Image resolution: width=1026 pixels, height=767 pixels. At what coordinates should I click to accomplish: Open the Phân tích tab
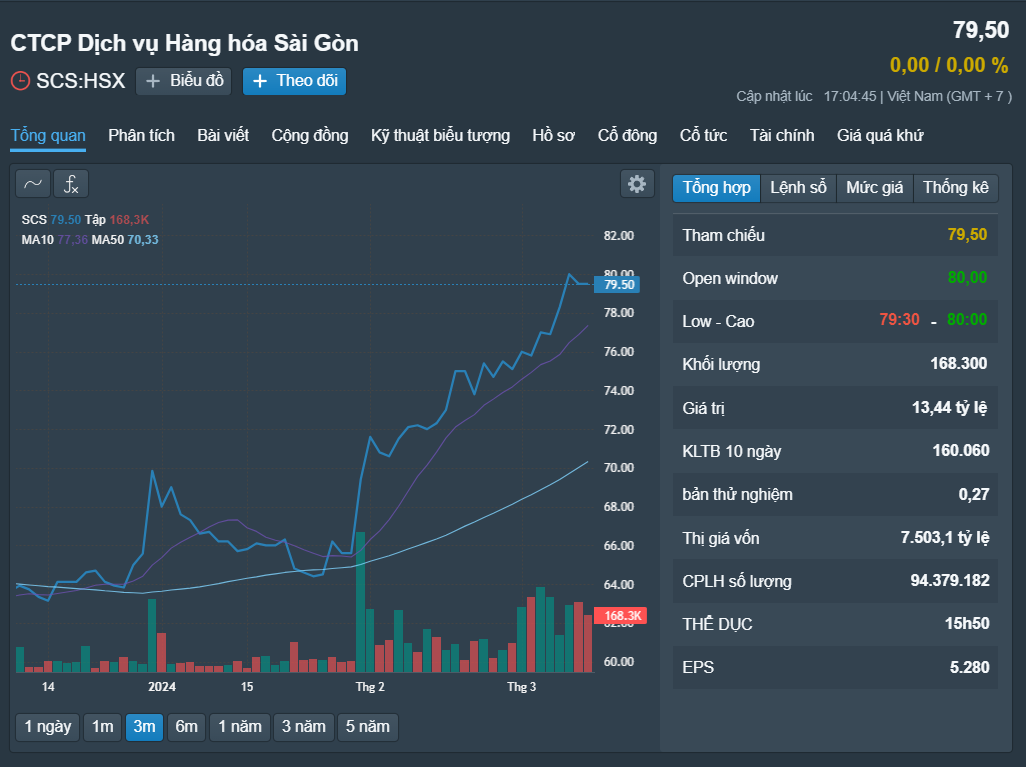click(141, 135)
